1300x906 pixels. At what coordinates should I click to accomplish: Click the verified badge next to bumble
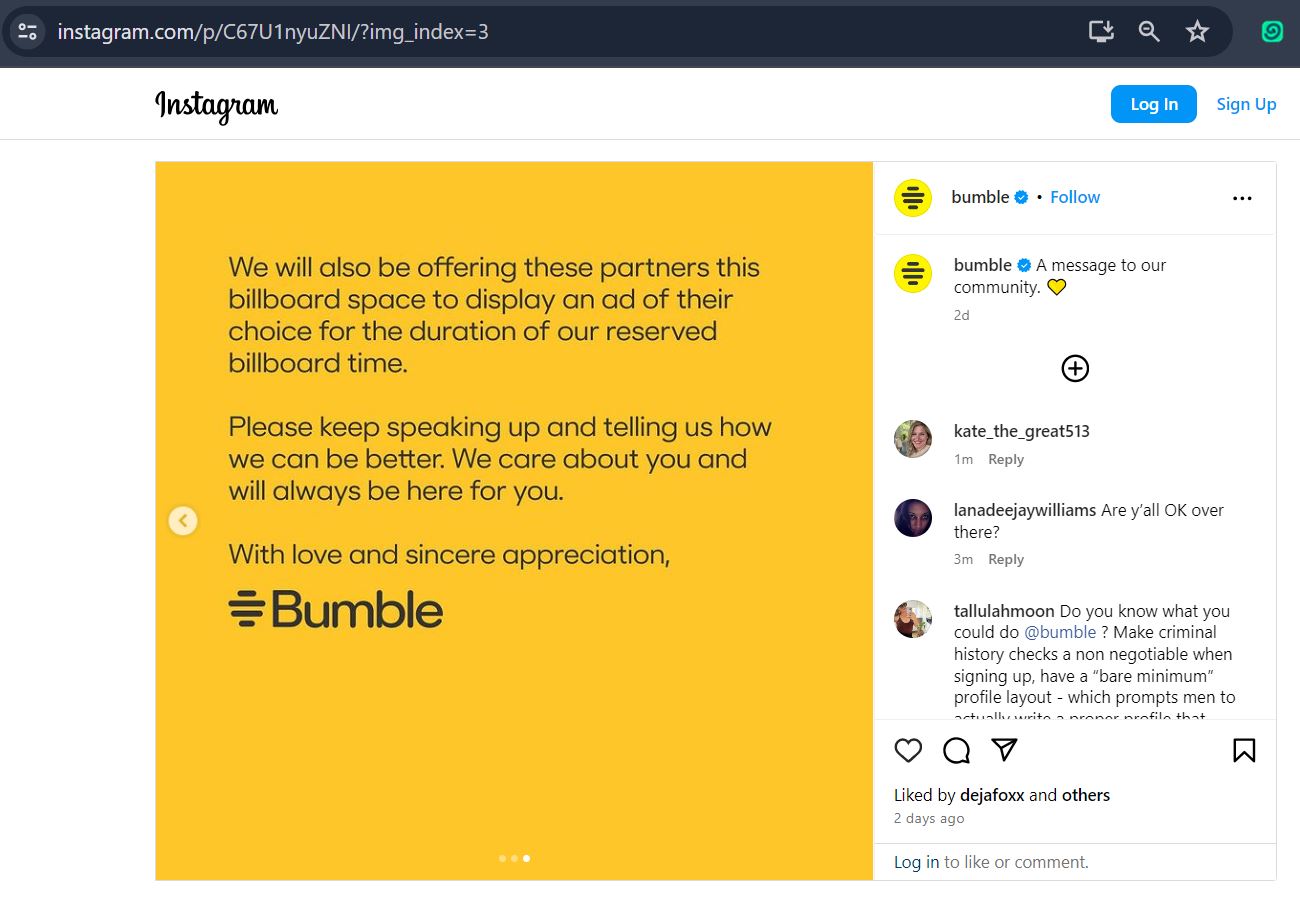tap(1020, 197)
